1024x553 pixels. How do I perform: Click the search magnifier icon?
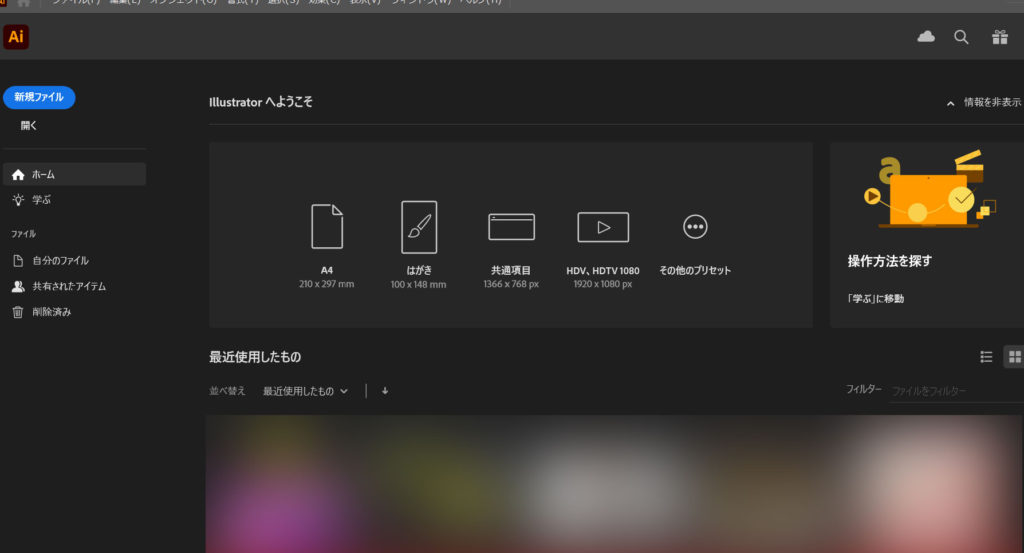pos(961,37)
